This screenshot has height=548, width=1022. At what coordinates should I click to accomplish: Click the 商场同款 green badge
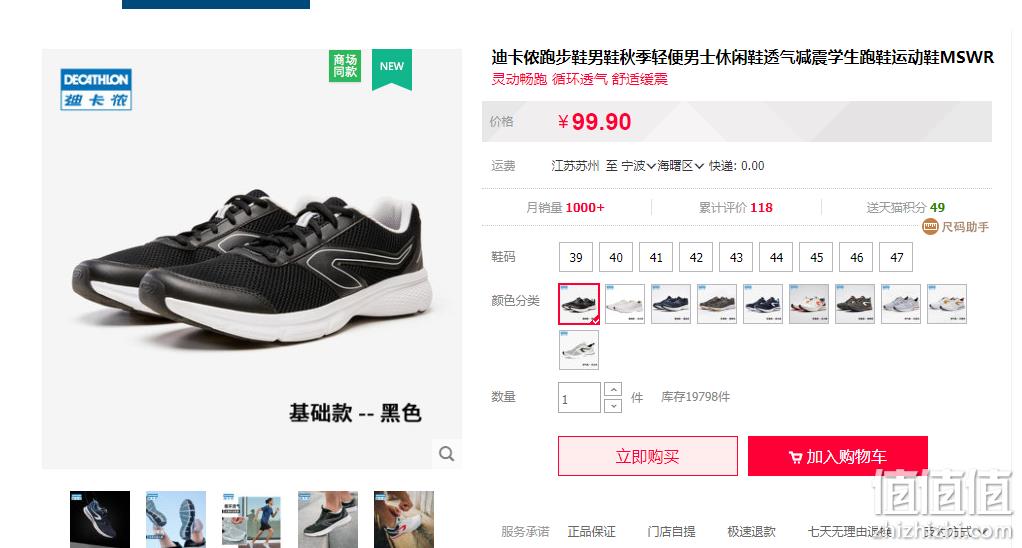tap(345, 66)
